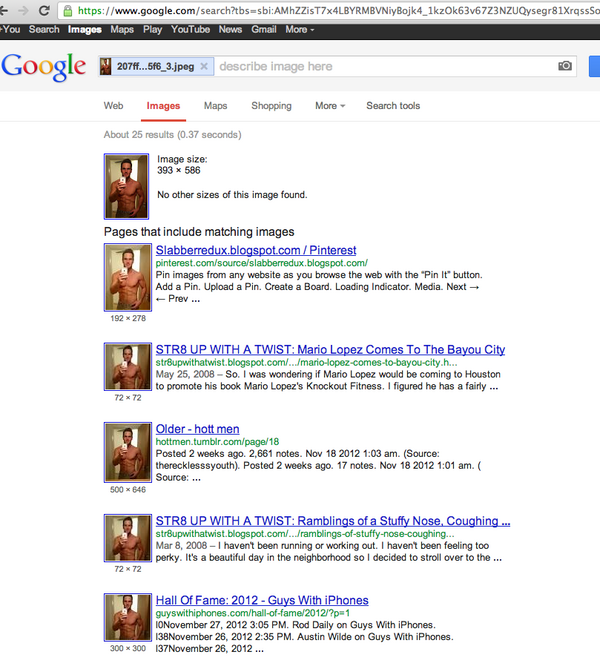600x669 pixels.
Task: Switch to the Shopping results tab
Action: coord(271,105)
